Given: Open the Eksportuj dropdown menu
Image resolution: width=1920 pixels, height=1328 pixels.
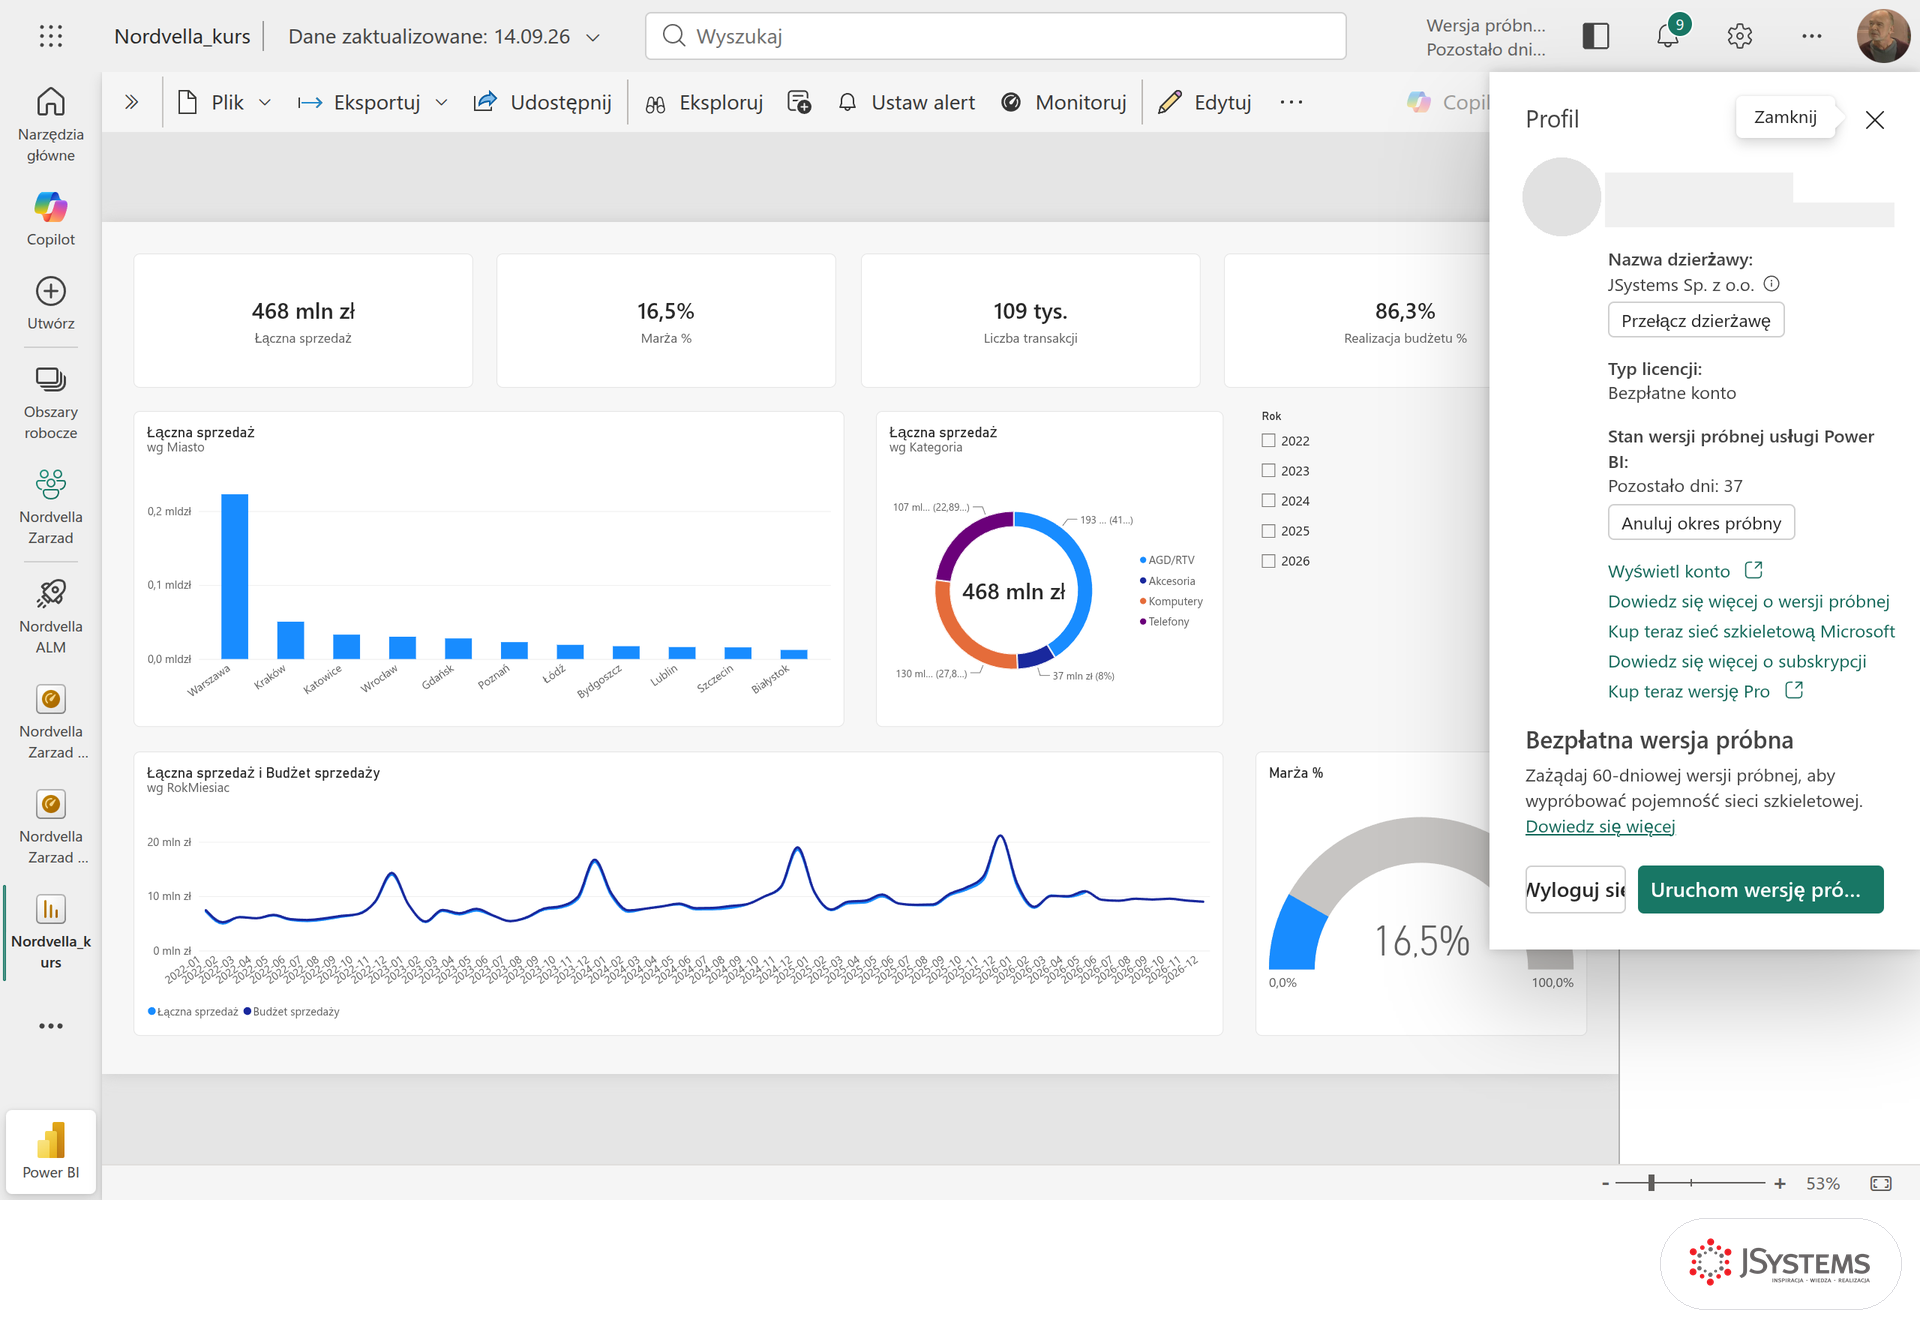Looking at the screenshot, I should 372,102.
